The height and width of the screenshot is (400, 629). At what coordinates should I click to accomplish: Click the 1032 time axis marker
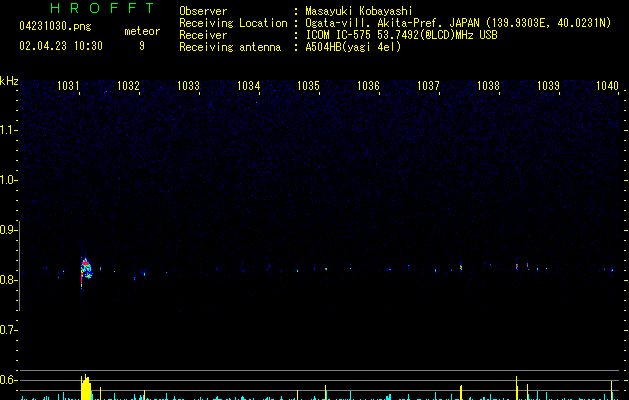(128, 86)
